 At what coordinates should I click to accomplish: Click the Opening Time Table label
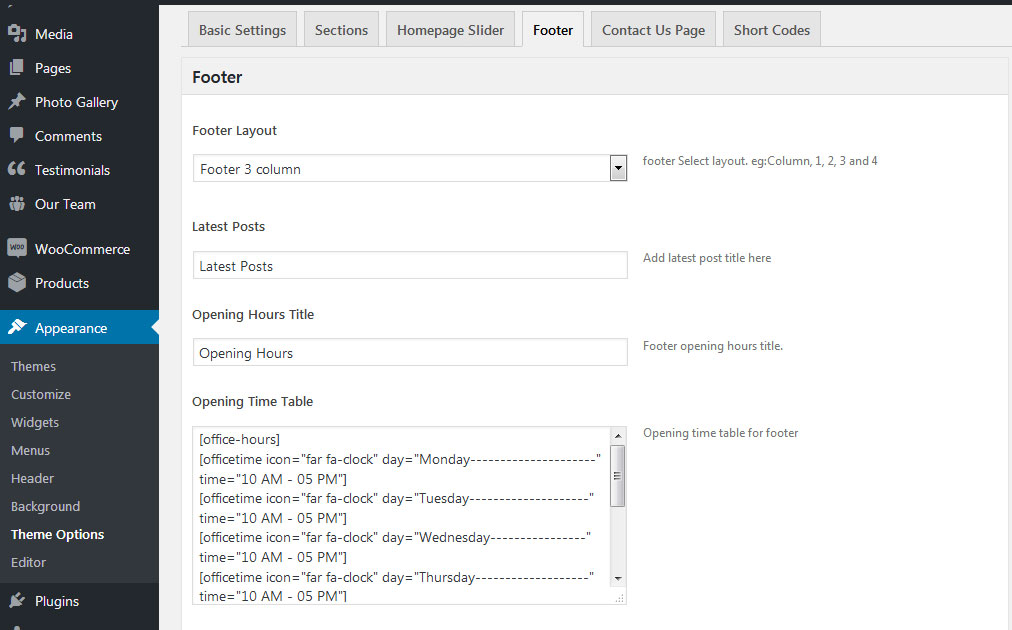coord(252,401)
